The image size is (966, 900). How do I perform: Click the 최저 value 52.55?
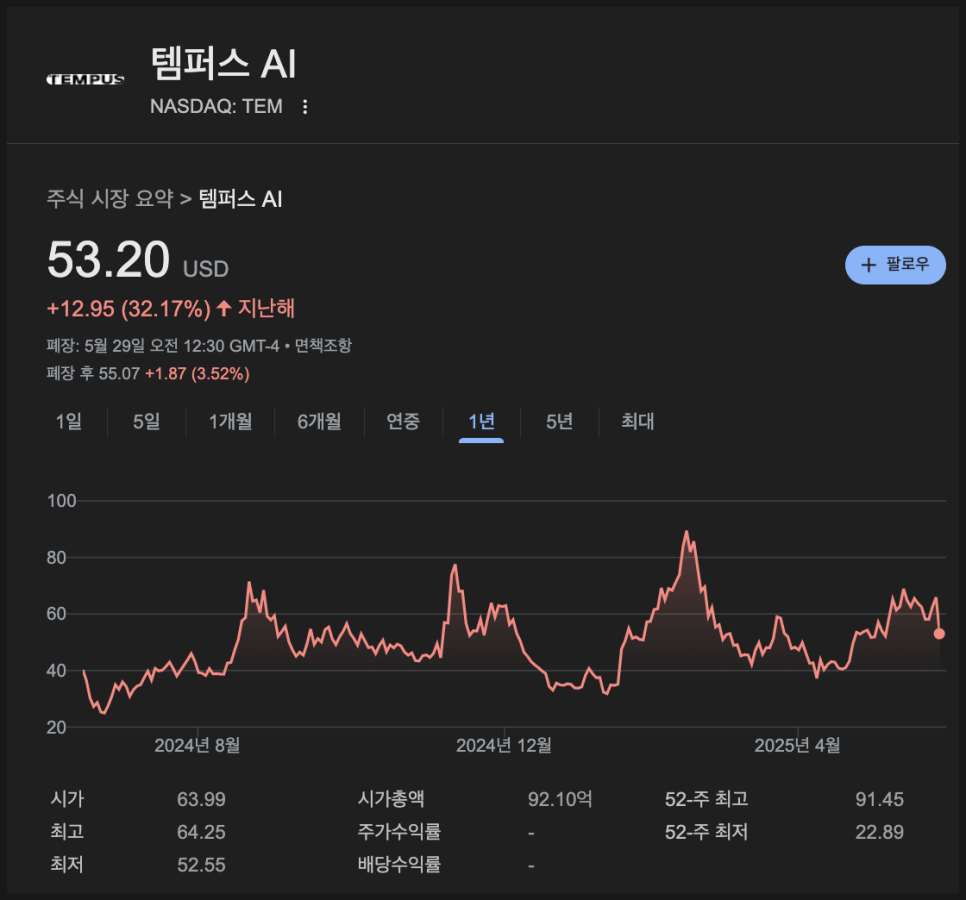click(201, 865)
